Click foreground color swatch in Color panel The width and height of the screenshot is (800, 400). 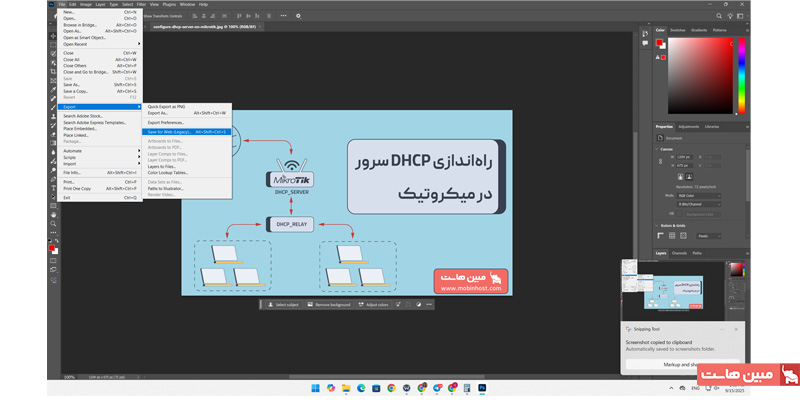659,42
